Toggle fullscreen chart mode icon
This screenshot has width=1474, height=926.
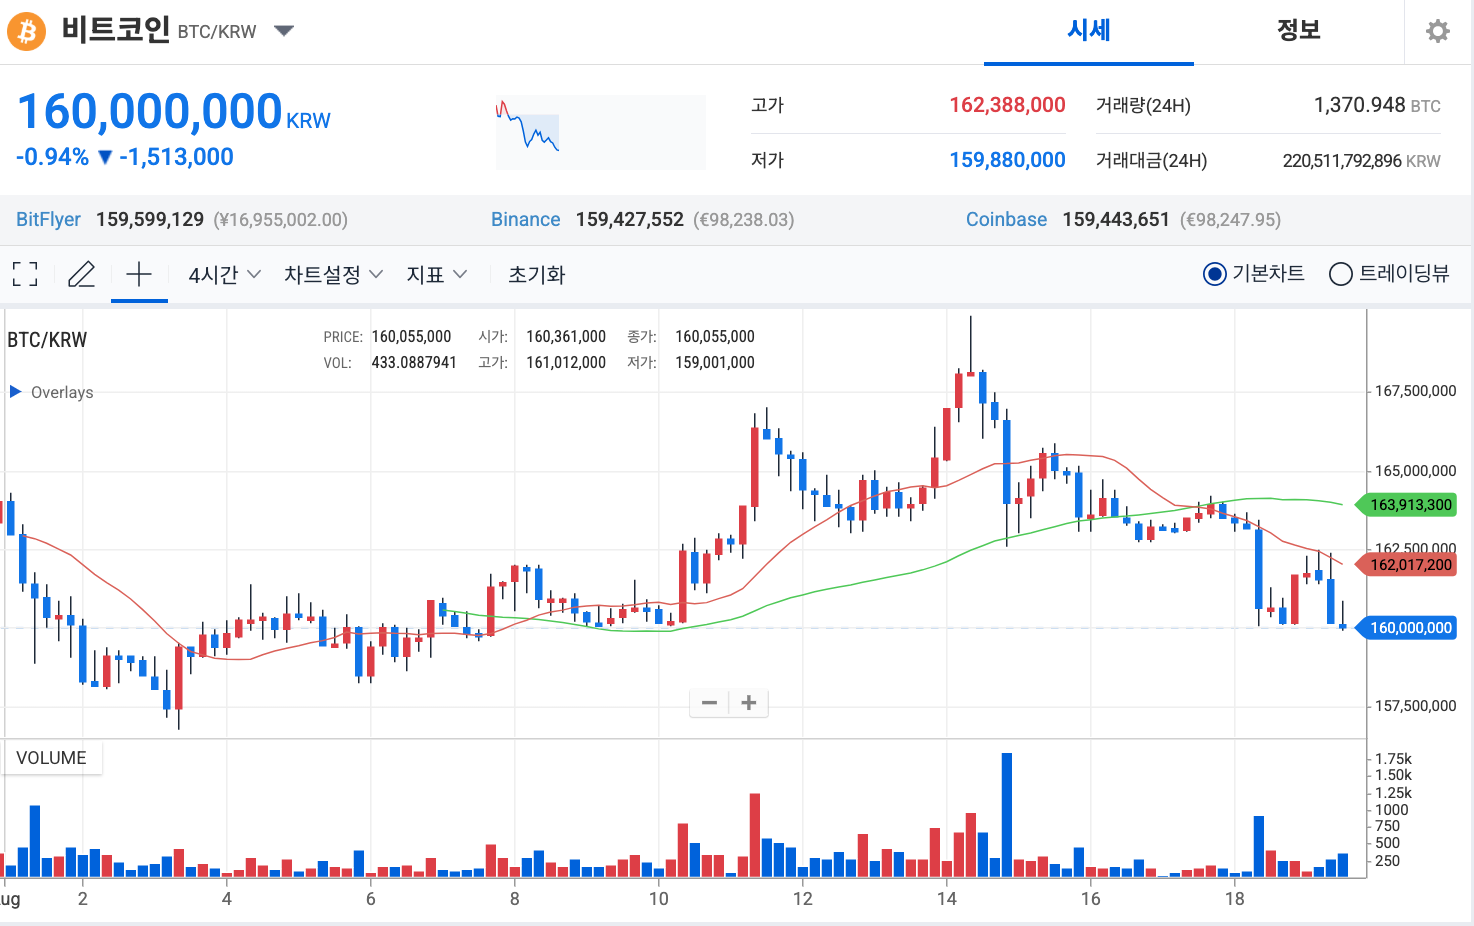pos(25,274)
